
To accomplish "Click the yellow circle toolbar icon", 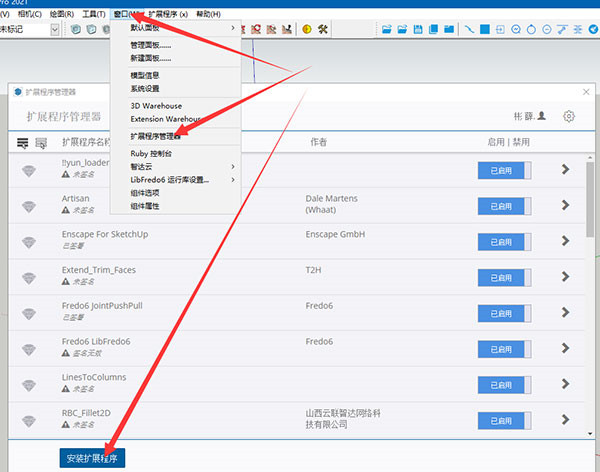I will tap(307, 29).
